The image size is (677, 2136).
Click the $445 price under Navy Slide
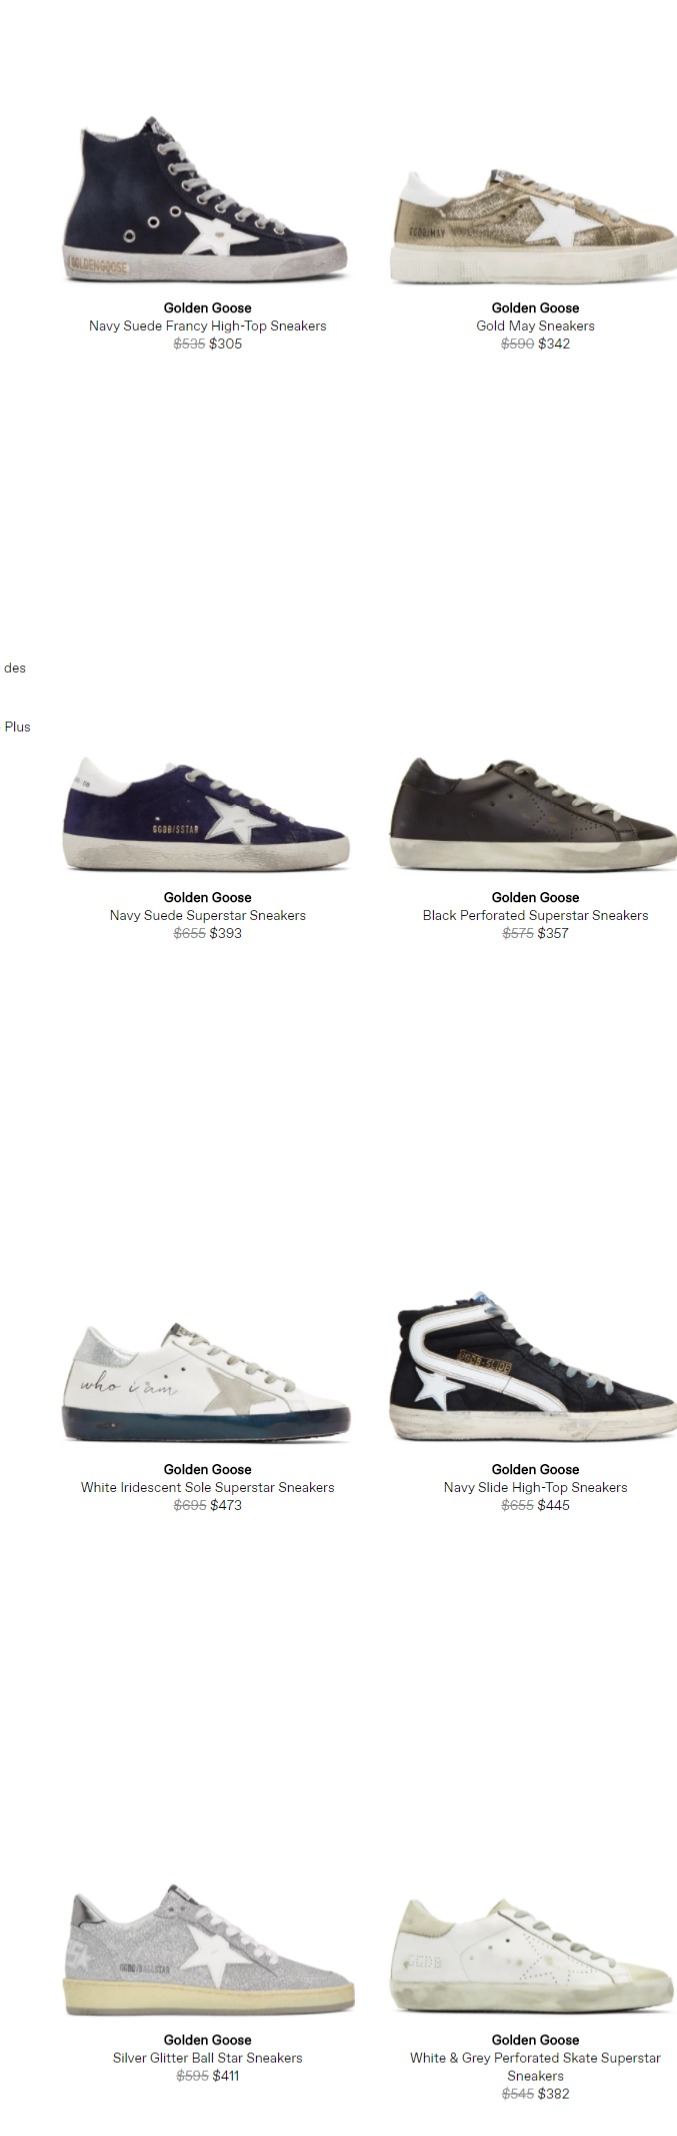click(x=553, y=1505)
